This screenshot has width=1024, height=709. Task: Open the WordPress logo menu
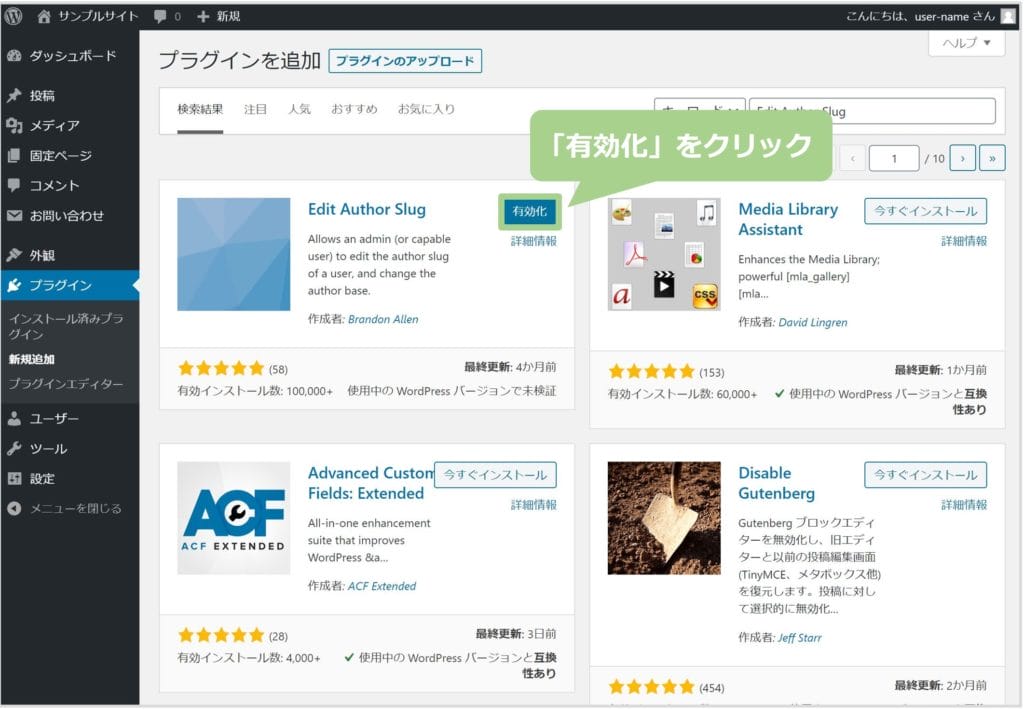(x=13, y=16)
